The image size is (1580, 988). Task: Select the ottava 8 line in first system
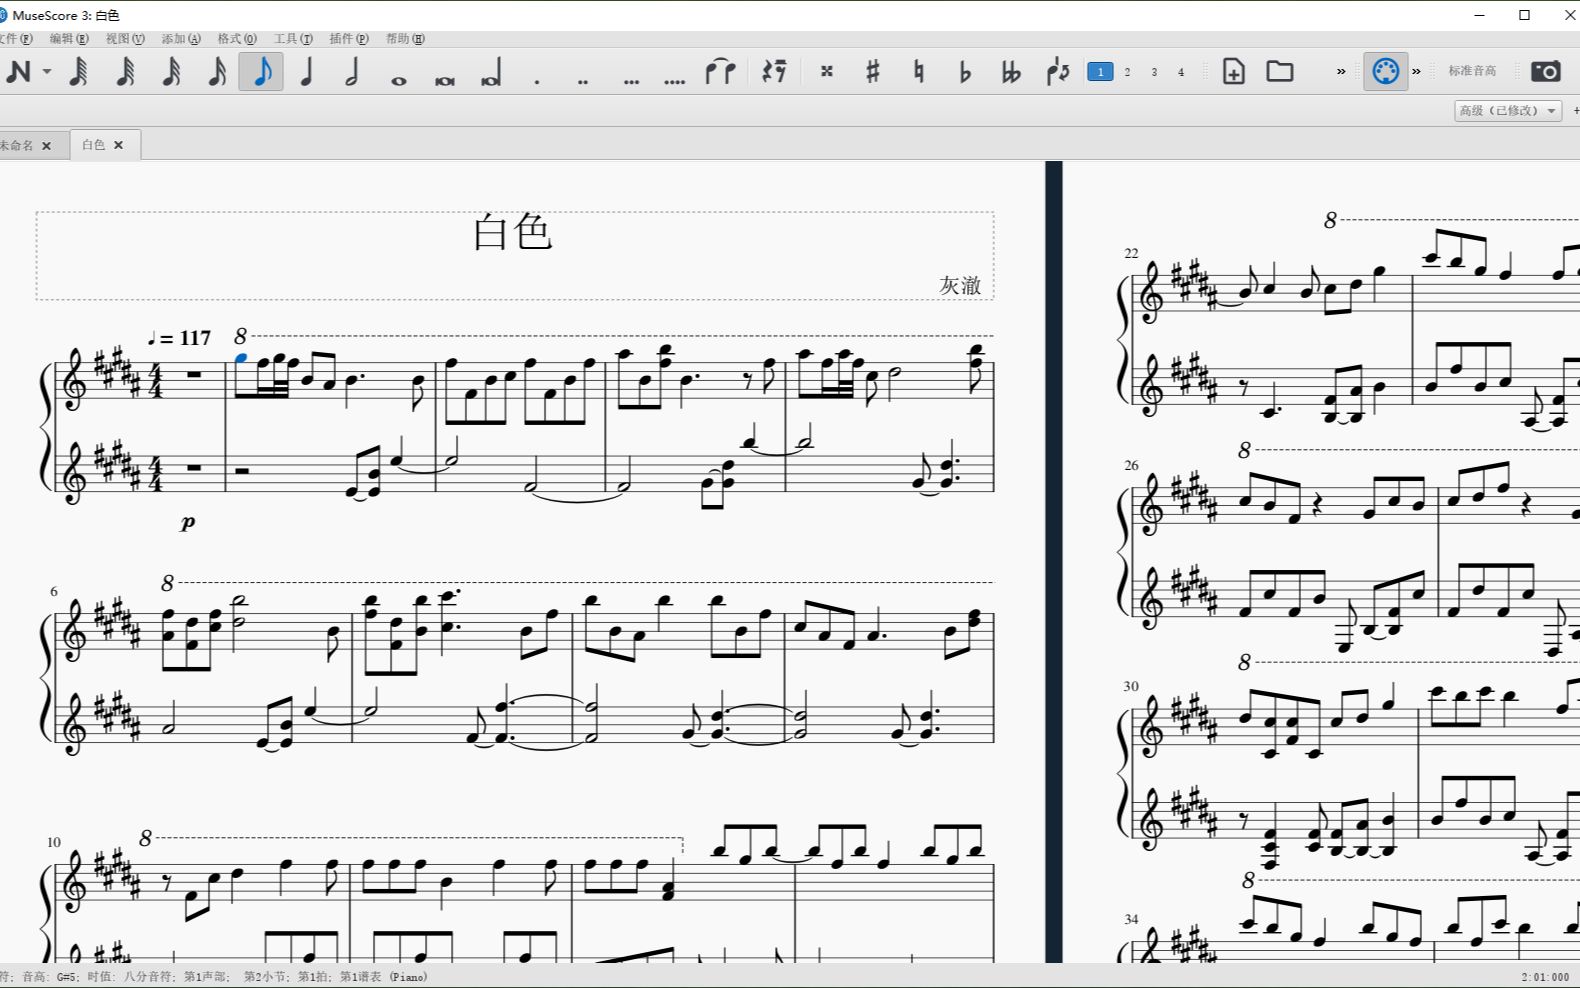[x=613, y=336]
